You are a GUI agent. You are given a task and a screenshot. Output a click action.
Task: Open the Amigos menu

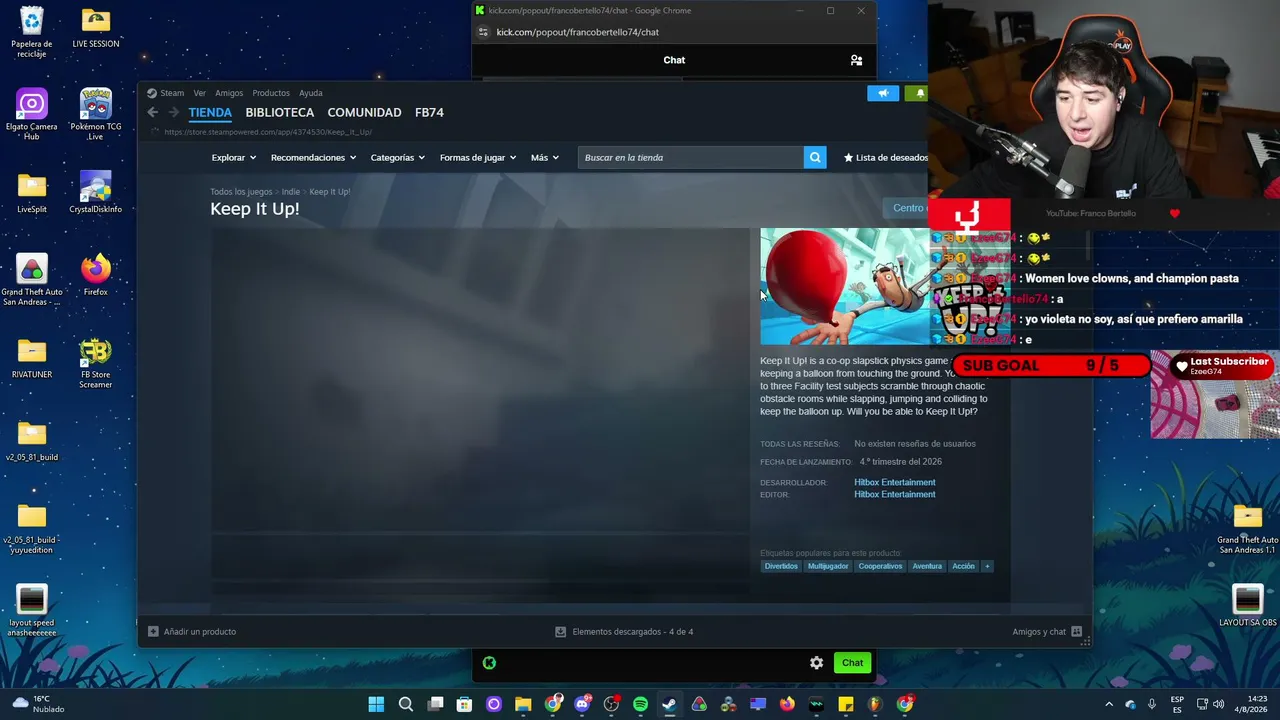[x=229, y=93]
